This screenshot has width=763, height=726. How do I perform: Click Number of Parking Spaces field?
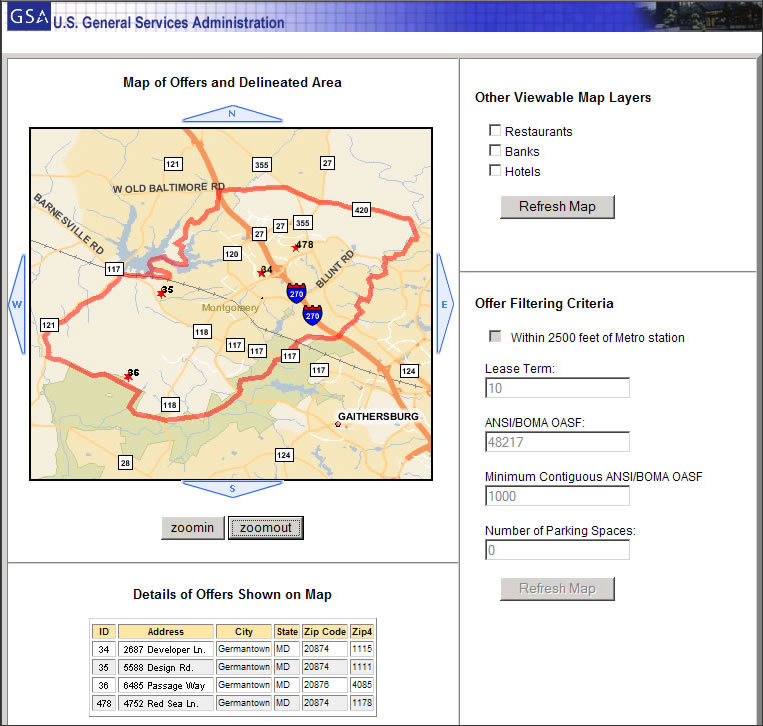[557, 550]
